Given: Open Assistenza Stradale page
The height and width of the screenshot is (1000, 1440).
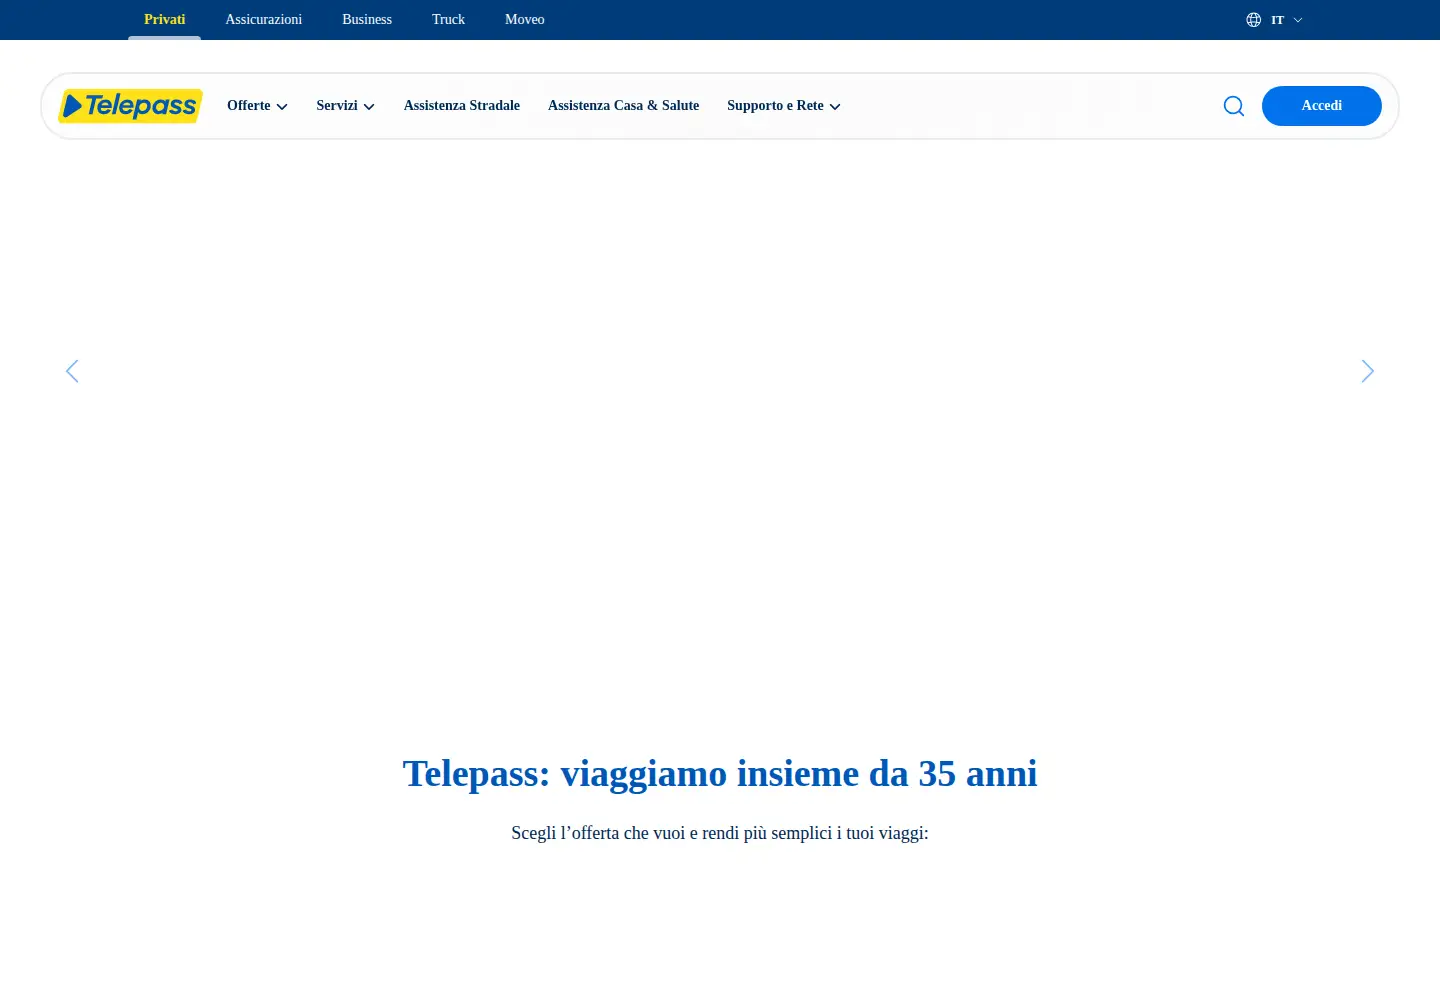Looking at the screenshot, I should 462,106.
